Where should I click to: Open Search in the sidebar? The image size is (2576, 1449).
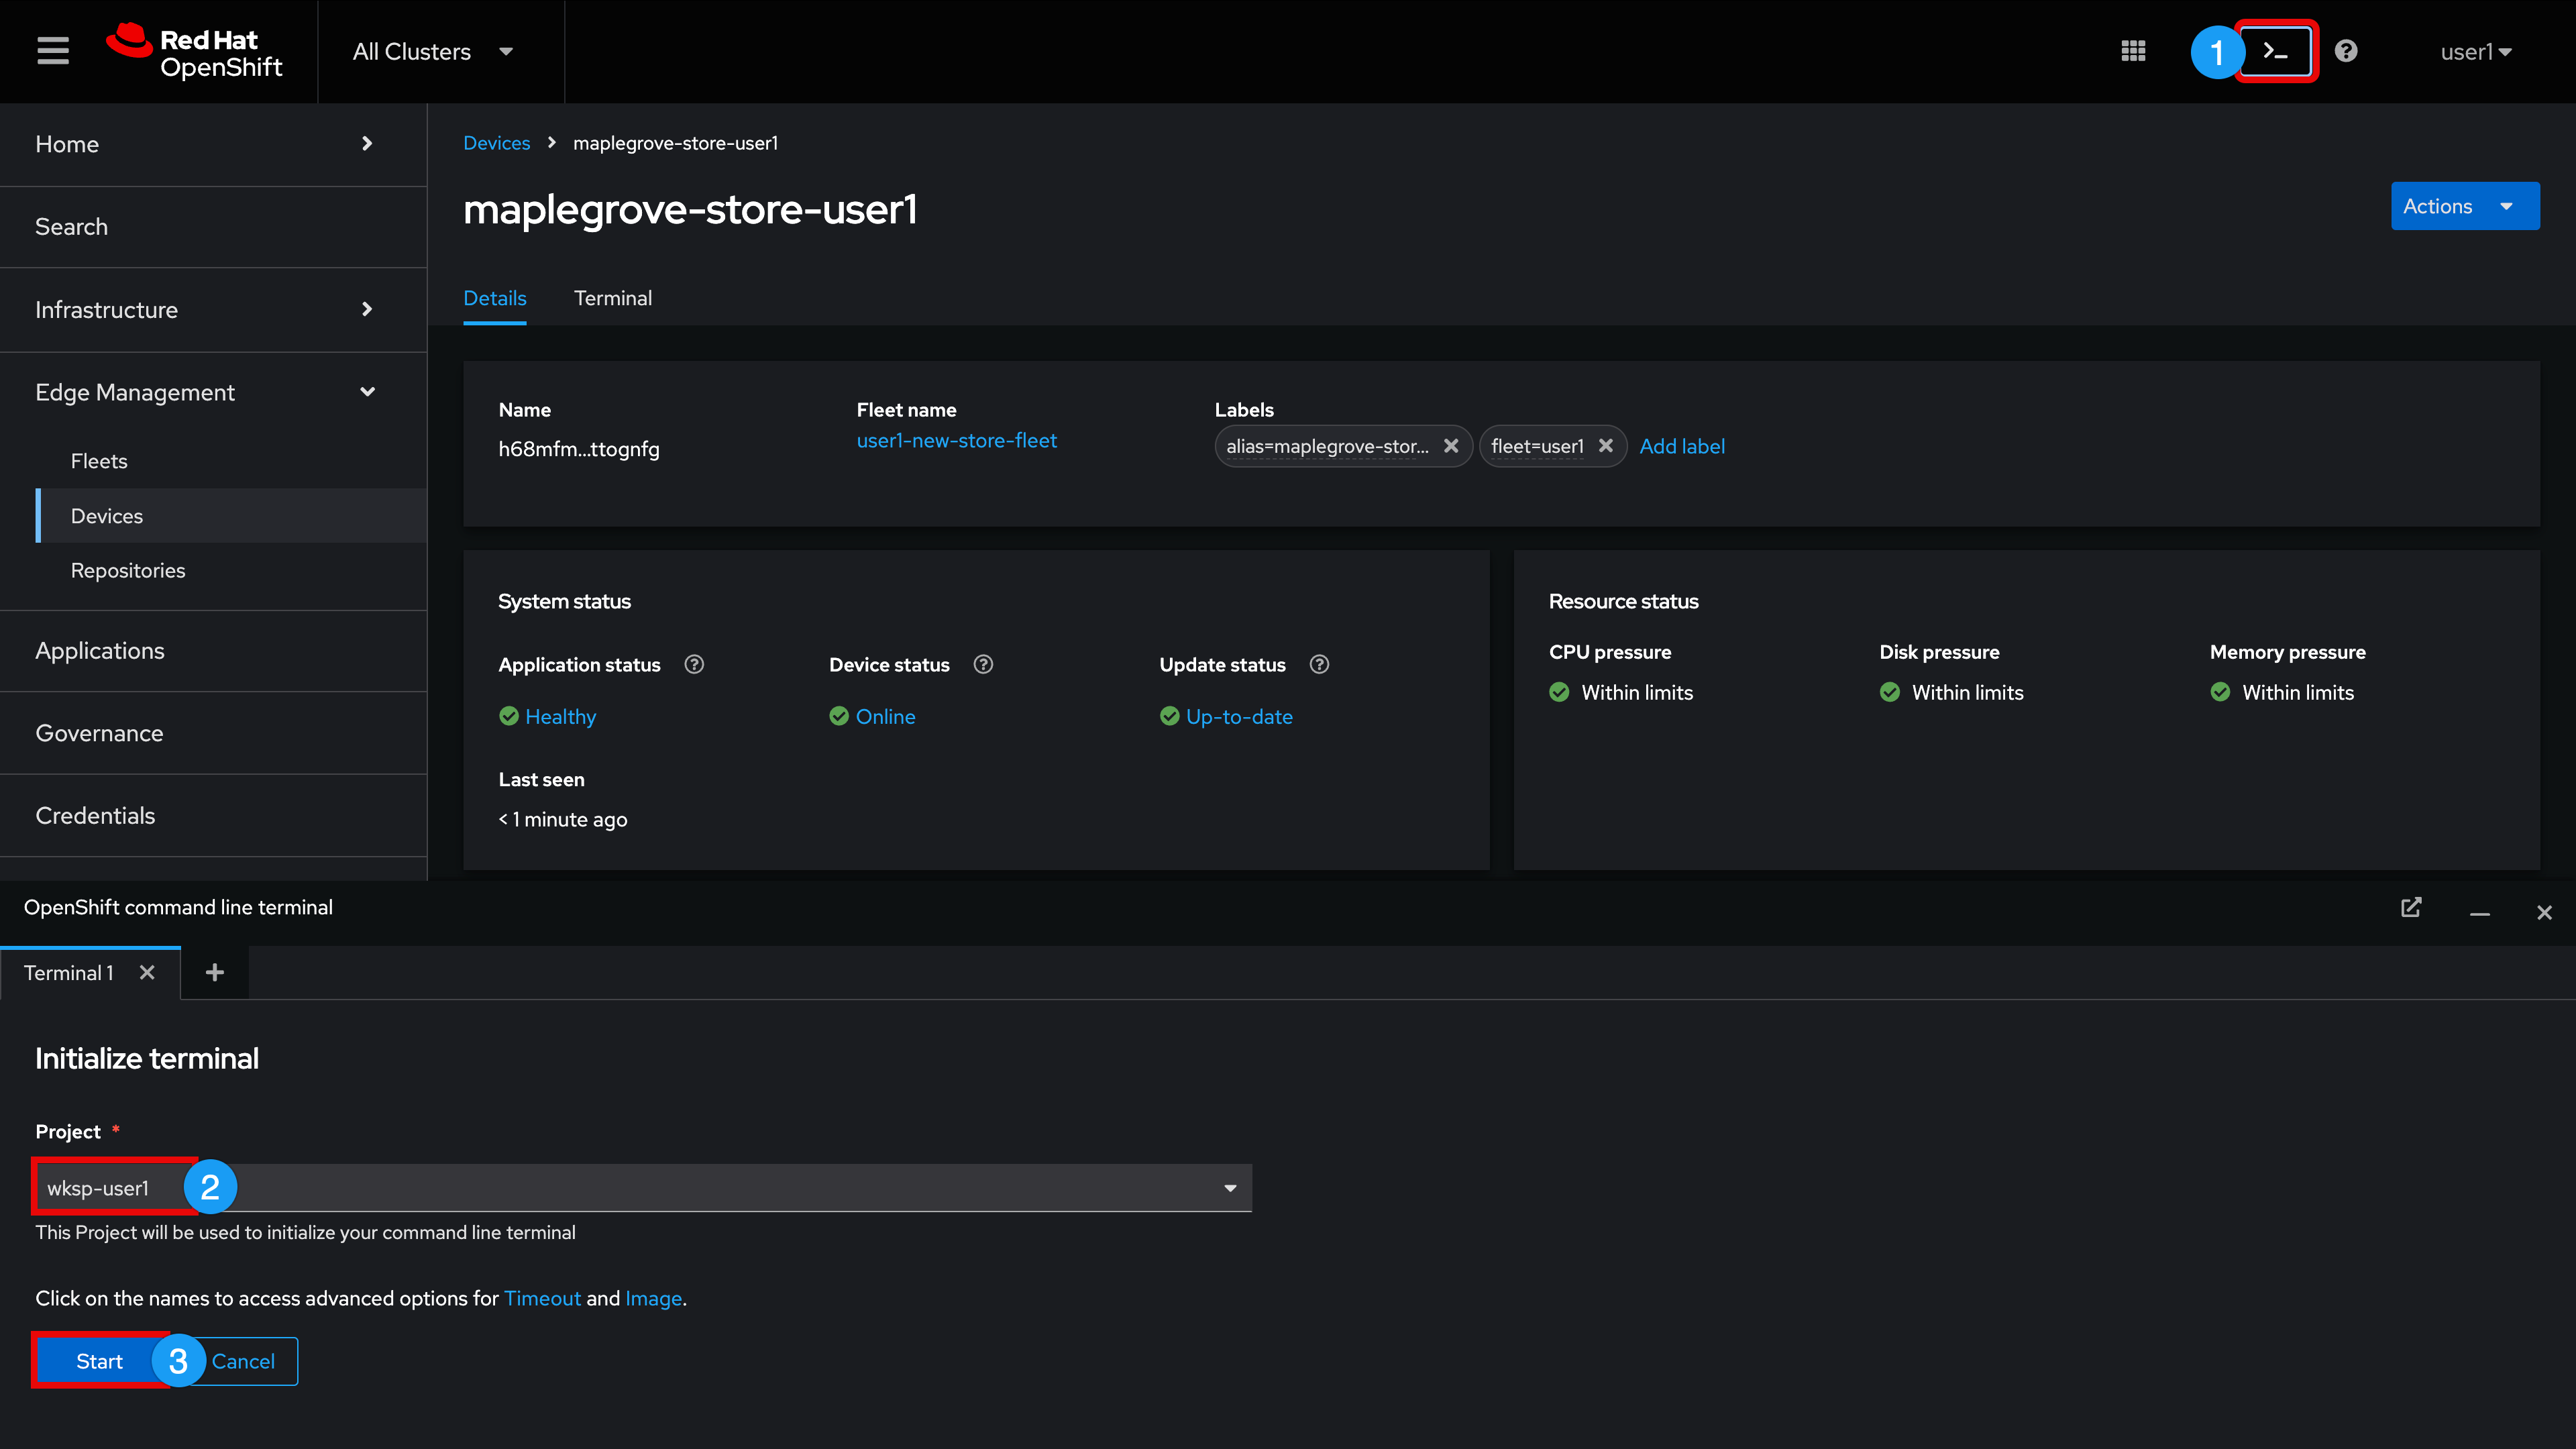coord(214,227)
